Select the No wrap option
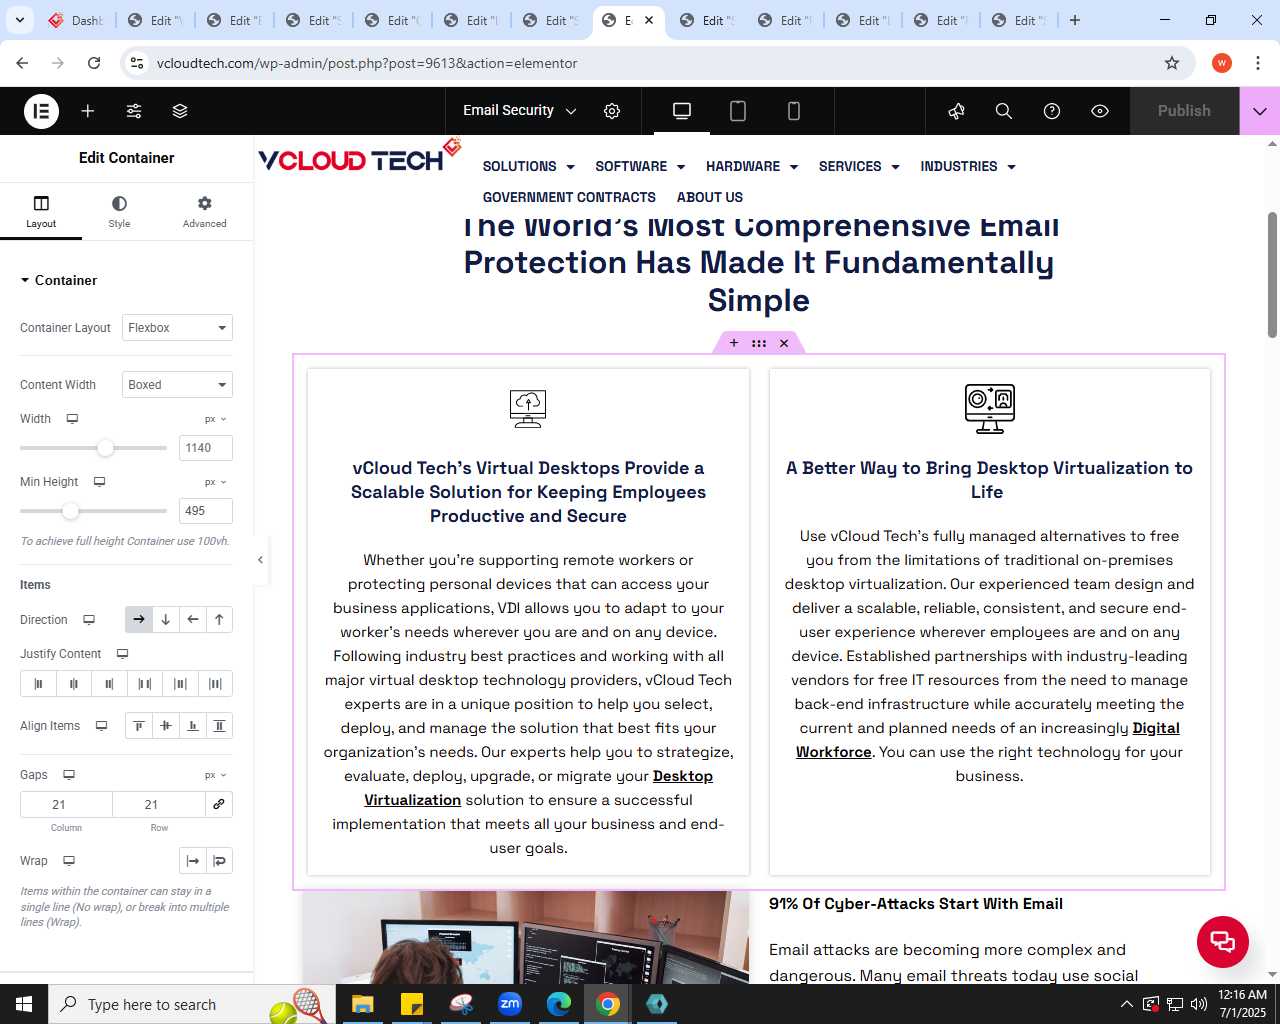Screen dimensions: 1280x1024 pyautogui.click(x=193, y=861)
